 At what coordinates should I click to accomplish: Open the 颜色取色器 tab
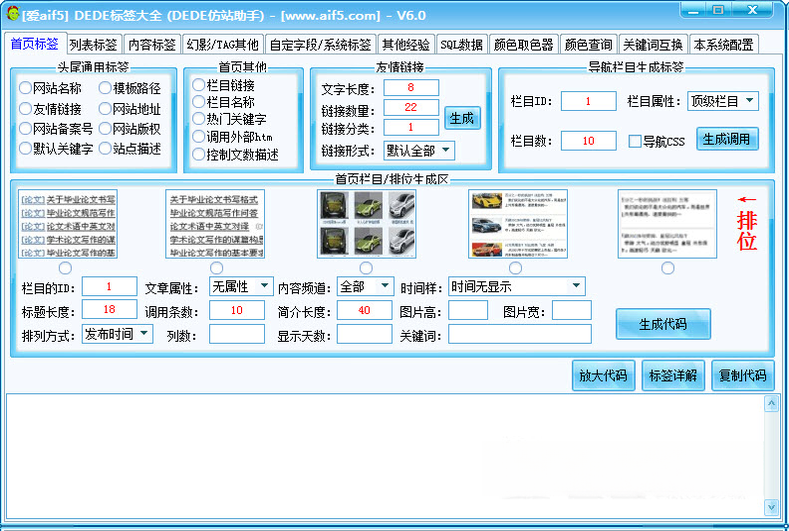(523, 45)
